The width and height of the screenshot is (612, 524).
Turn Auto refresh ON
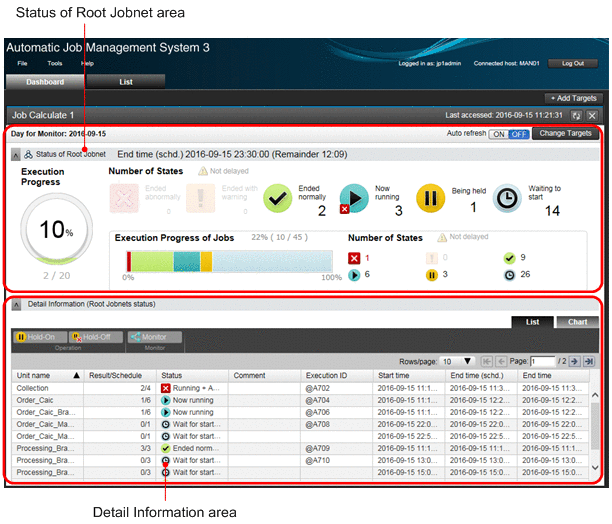point(495,133)
